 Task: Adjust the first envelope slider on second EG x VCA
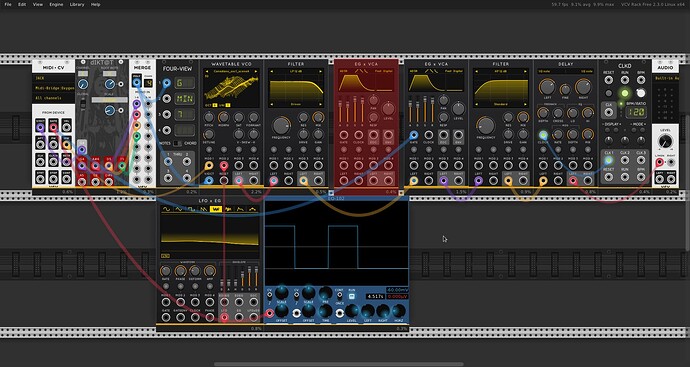(411, 112)
